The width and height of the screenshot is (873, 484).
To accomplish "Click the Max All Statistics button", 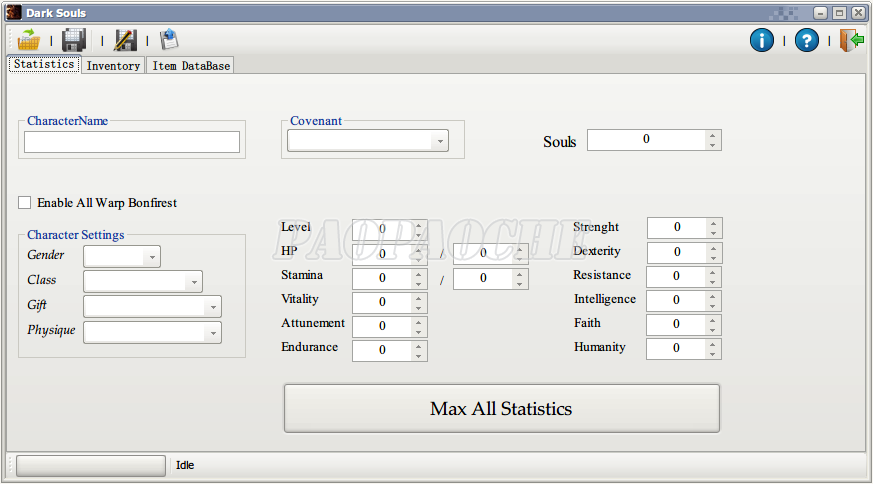I will [x=502, y=408].
